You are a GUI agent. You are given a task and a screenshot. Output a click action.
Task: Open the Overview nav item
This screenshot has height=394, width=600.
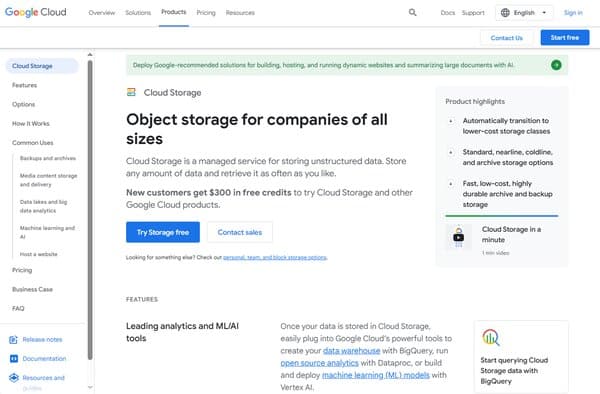coord(102,13)
